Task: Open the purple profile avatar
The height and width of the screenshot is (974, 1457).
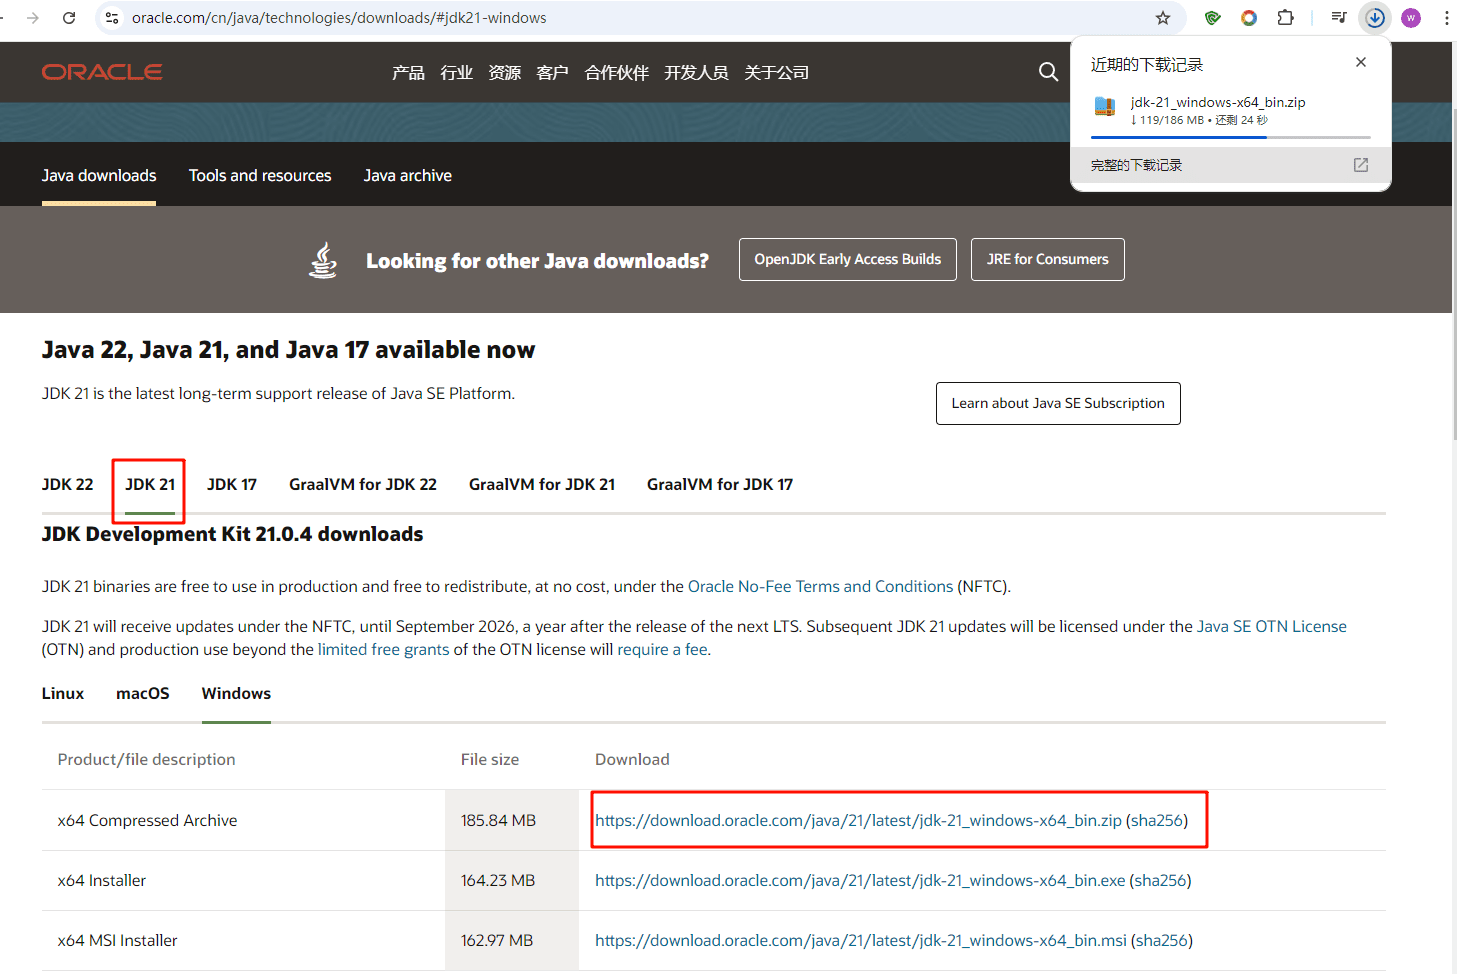Action: point(1411,18)
